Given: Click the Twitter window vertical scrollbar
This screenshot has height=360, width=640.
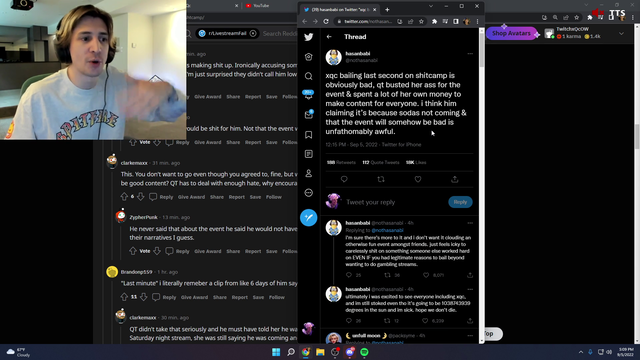Looking at the screenshot, I should (482, 49).
